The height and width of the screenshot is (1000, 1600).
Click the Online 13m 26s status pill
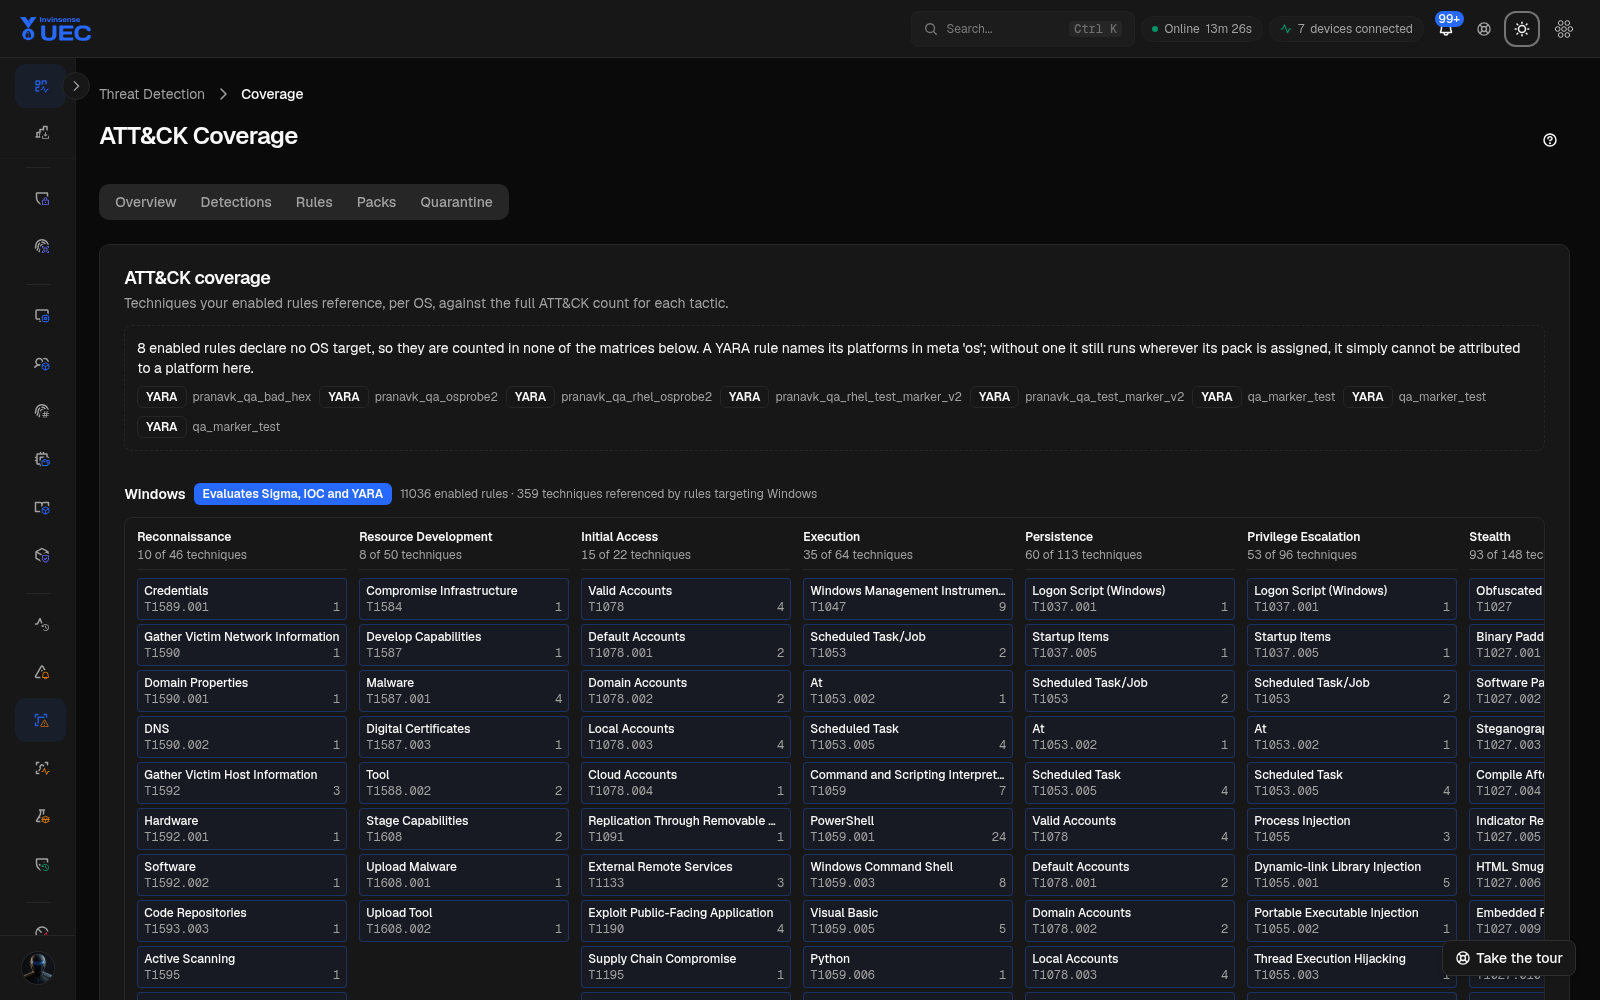pyautogui.click(x=1202, y=29)
